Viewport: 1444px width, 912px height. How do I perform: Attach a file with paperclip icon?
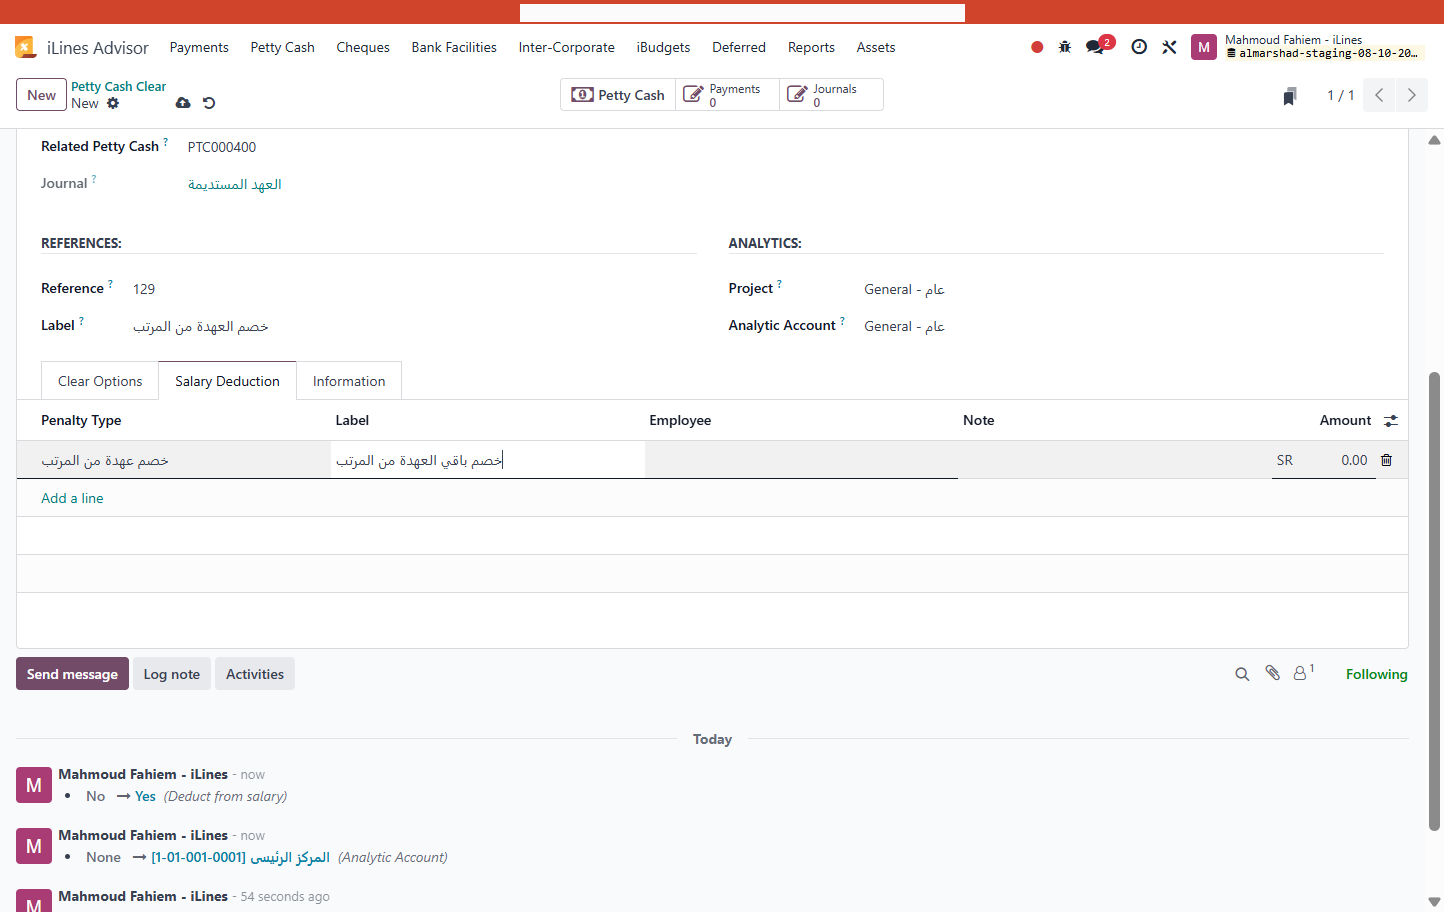tap(1273, 674)
